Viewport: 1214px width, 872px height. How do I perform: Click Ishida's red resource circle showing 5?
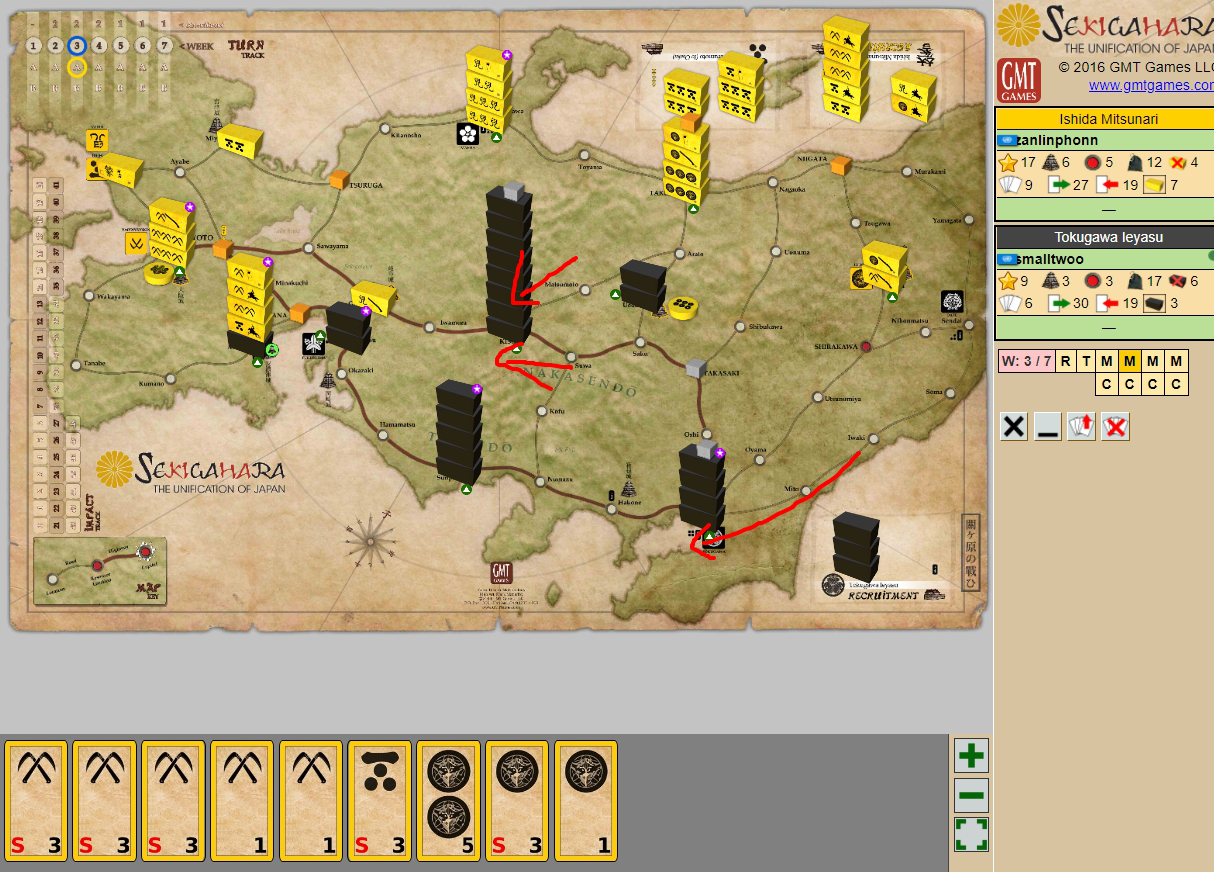pos(1092,162)
